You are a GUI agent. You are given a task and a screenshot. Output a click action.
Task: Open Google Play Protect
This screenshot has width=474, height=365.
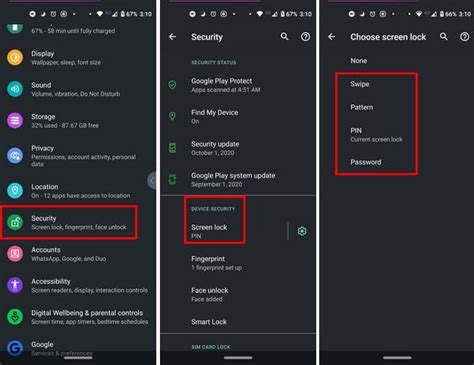tap(238, 85)
